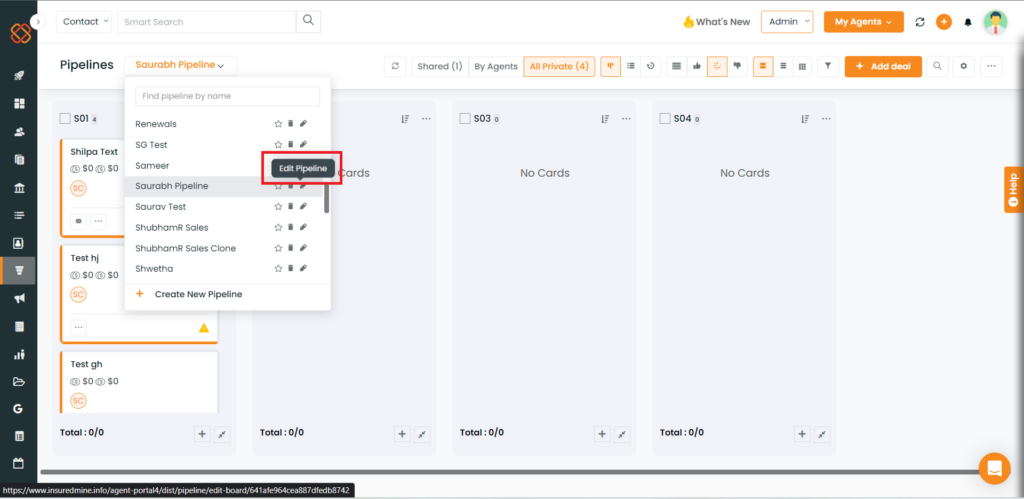1024x499 pixels.
Task: Open pipeline settings gear icon
Action: click(x=963, y=66)
